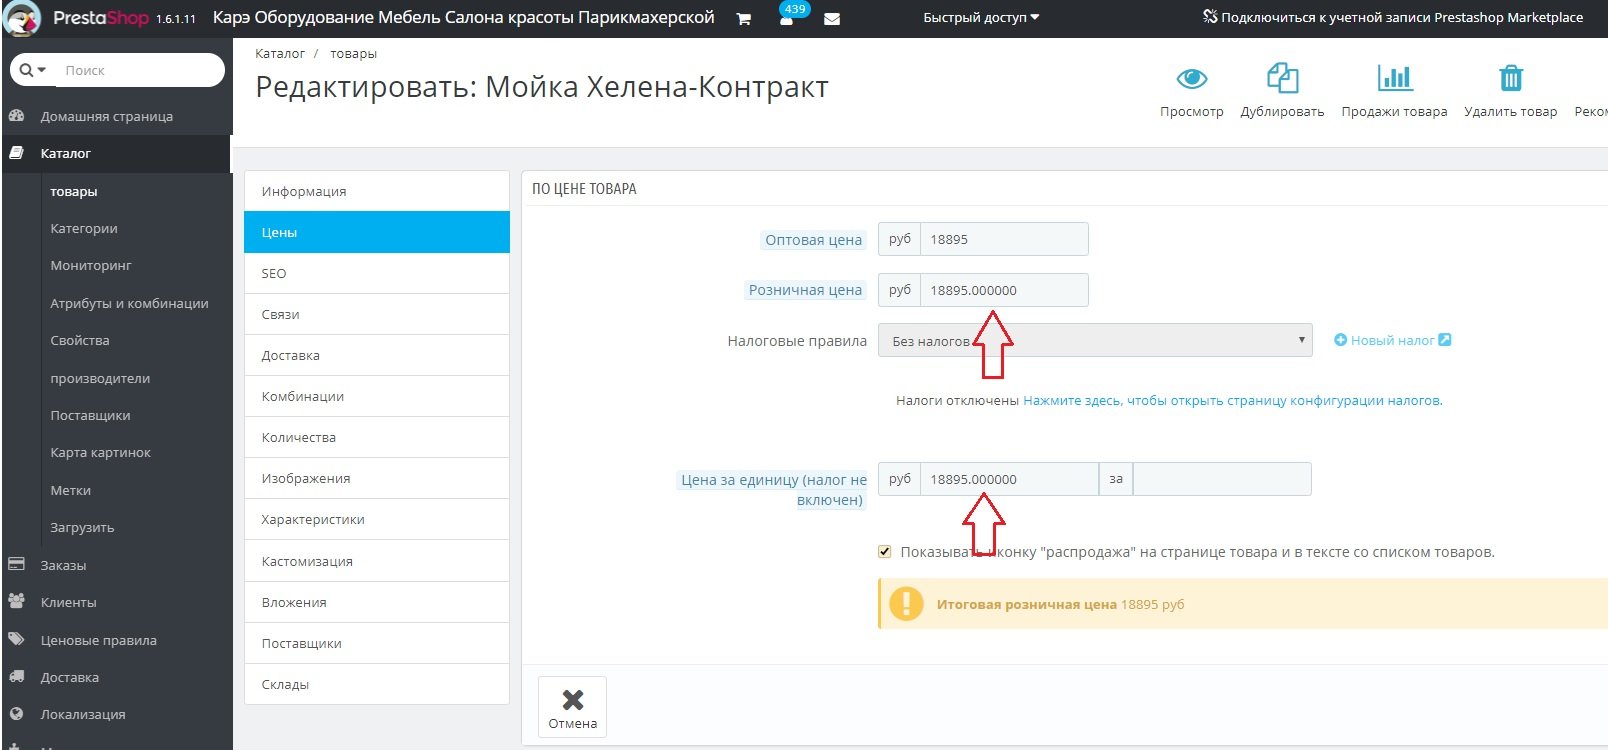This screenshot has width=1608, height=750.
Task: Click the shop name in header
Action: click(464, 17)
